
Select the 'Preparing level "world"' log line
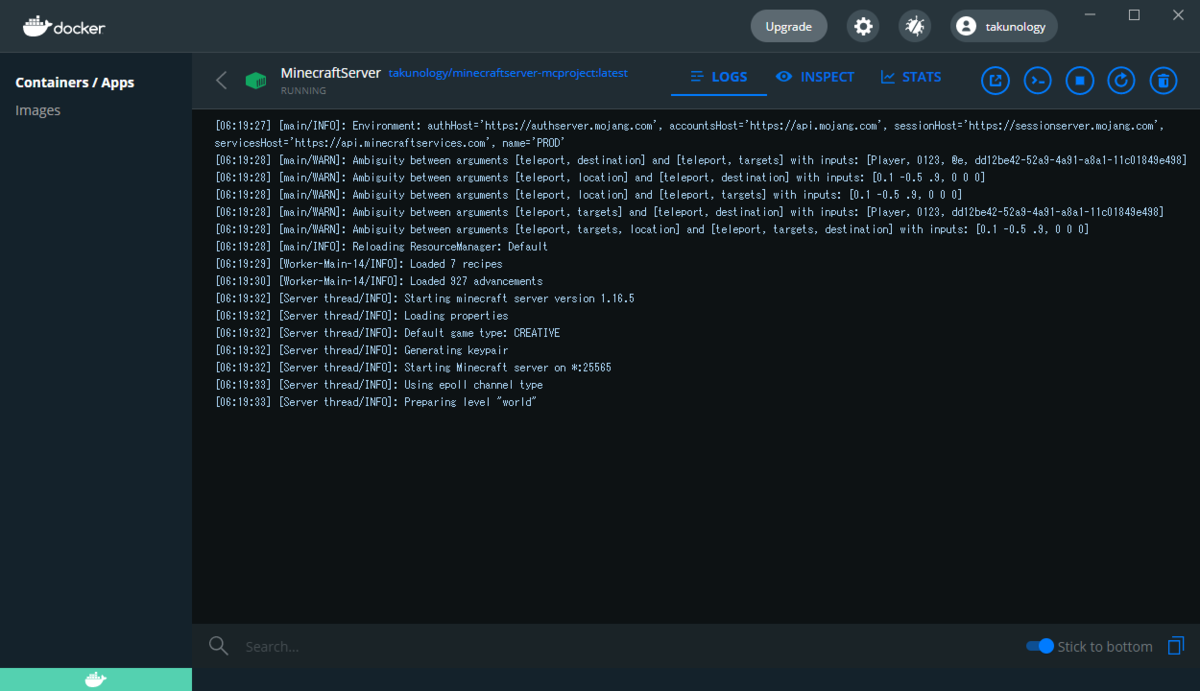(376, 402)
